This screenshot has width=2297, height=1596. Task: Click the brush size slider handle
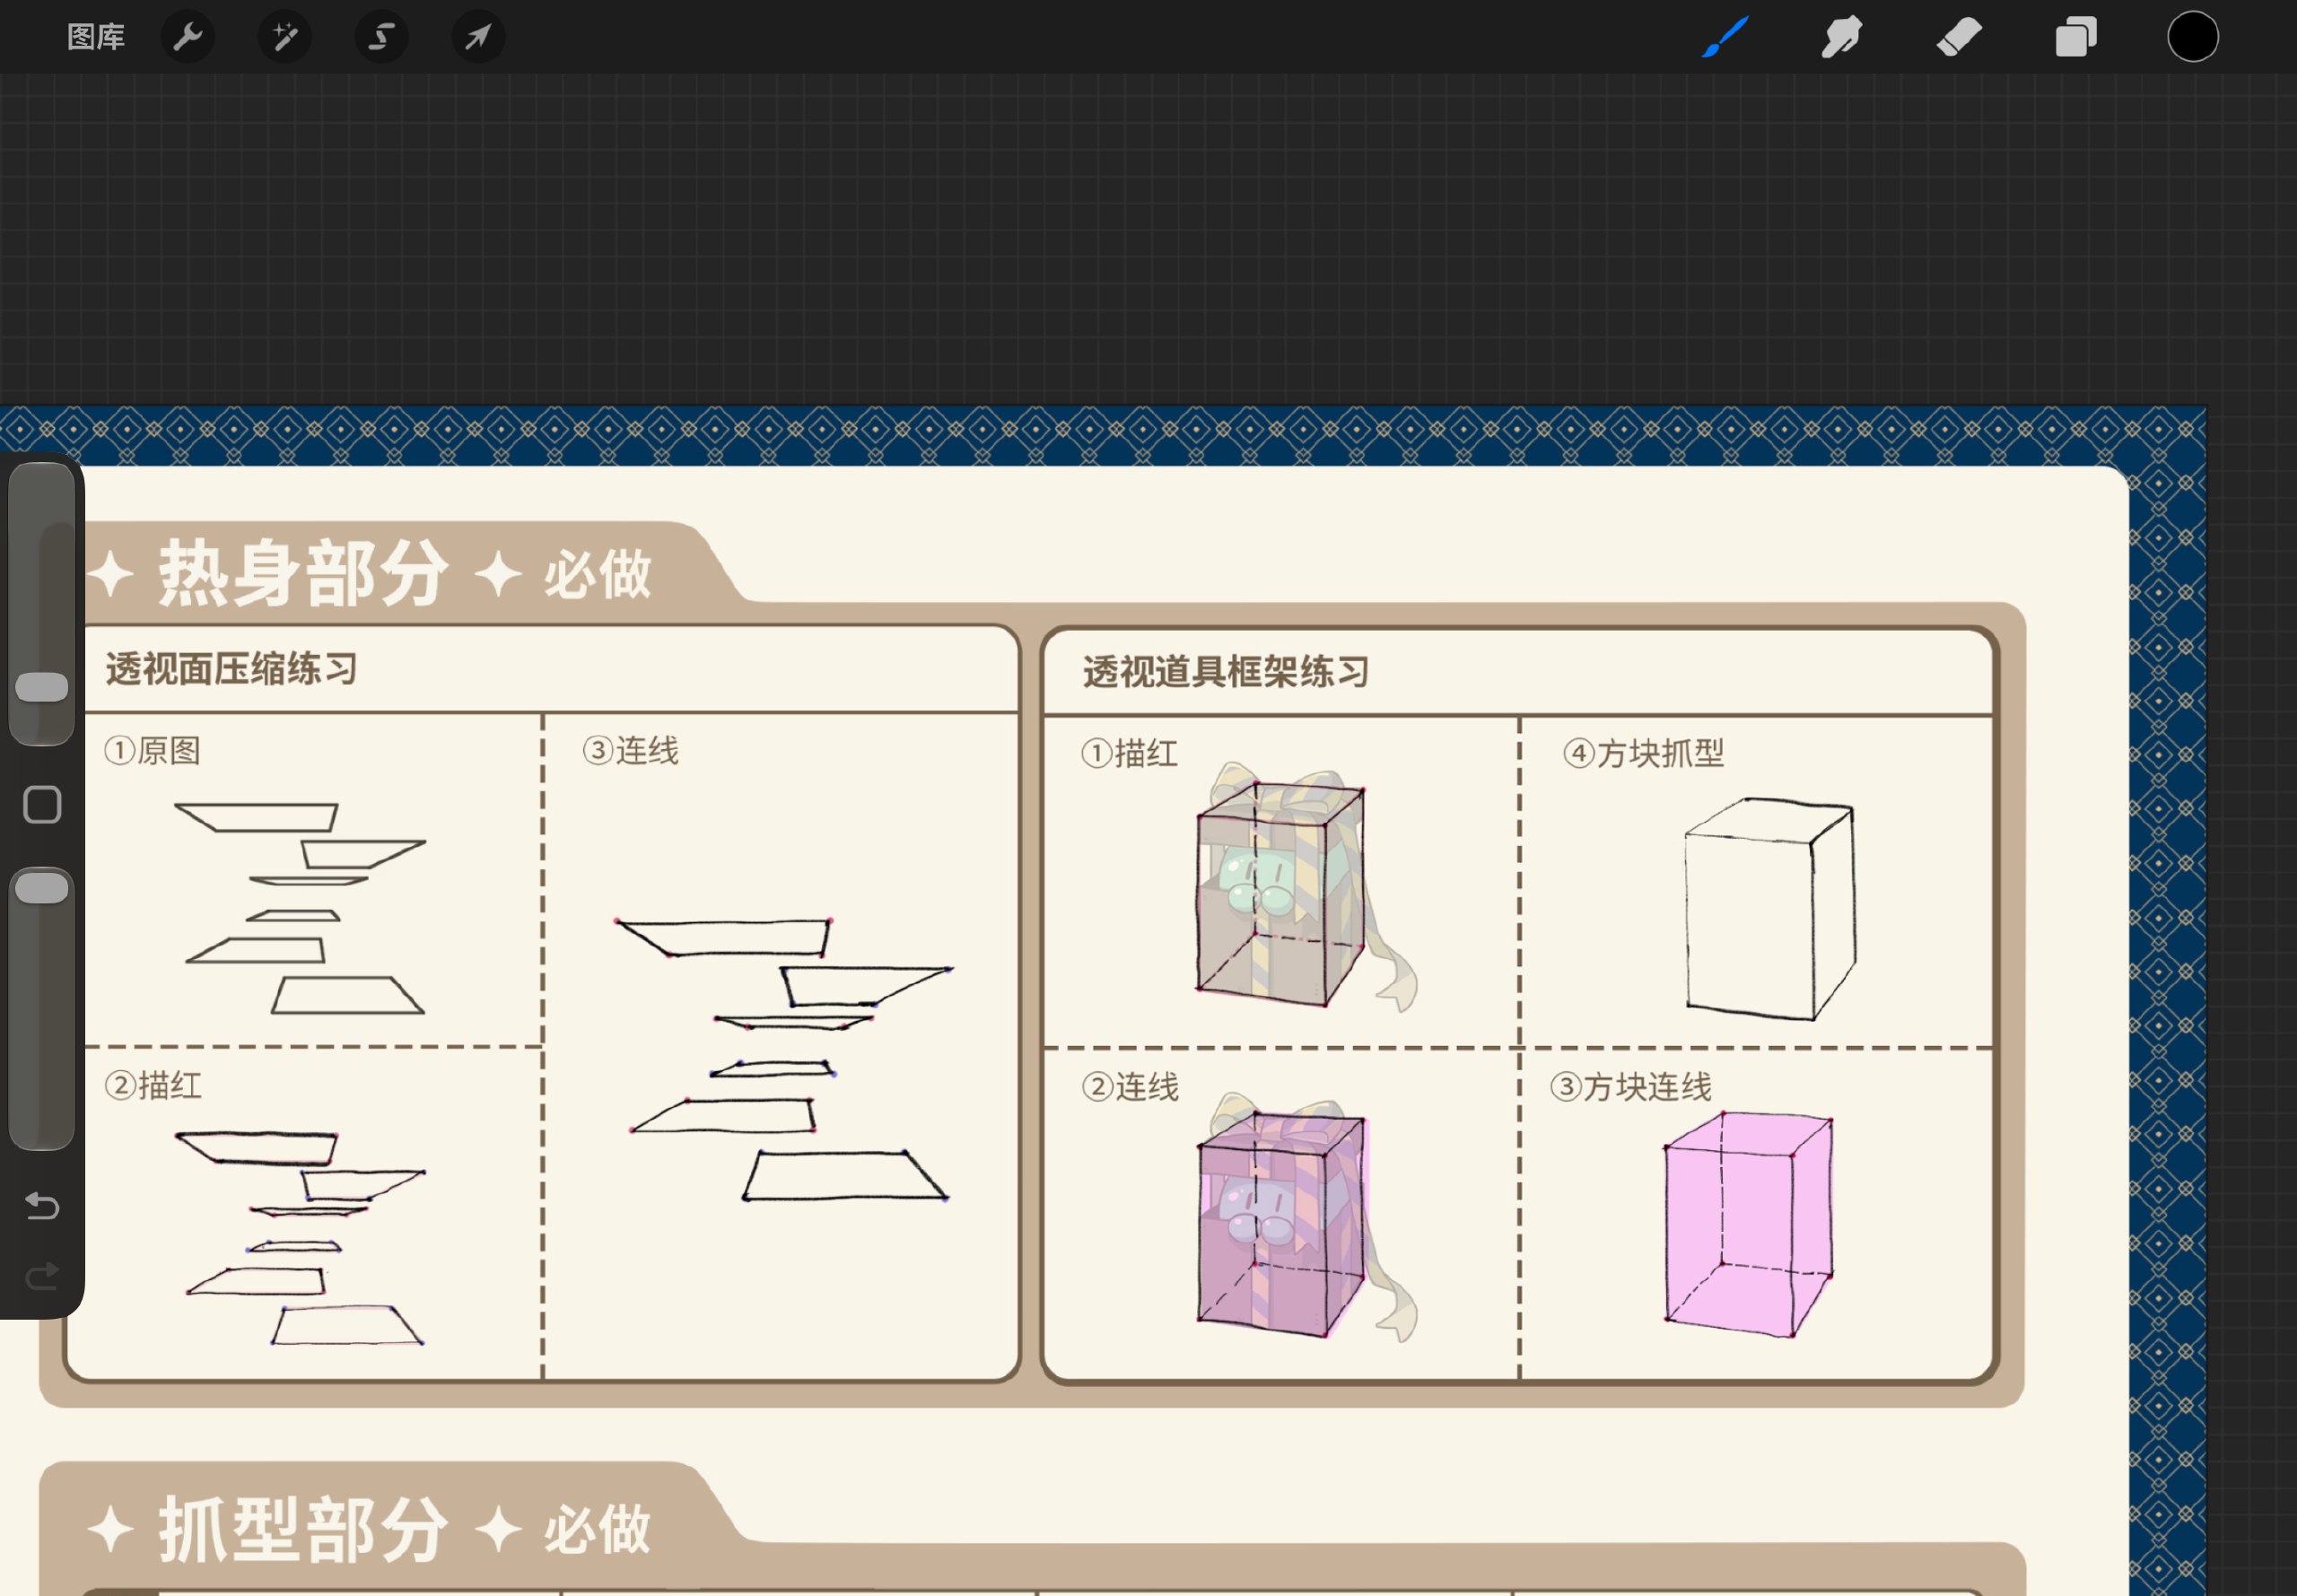[42, 687]
